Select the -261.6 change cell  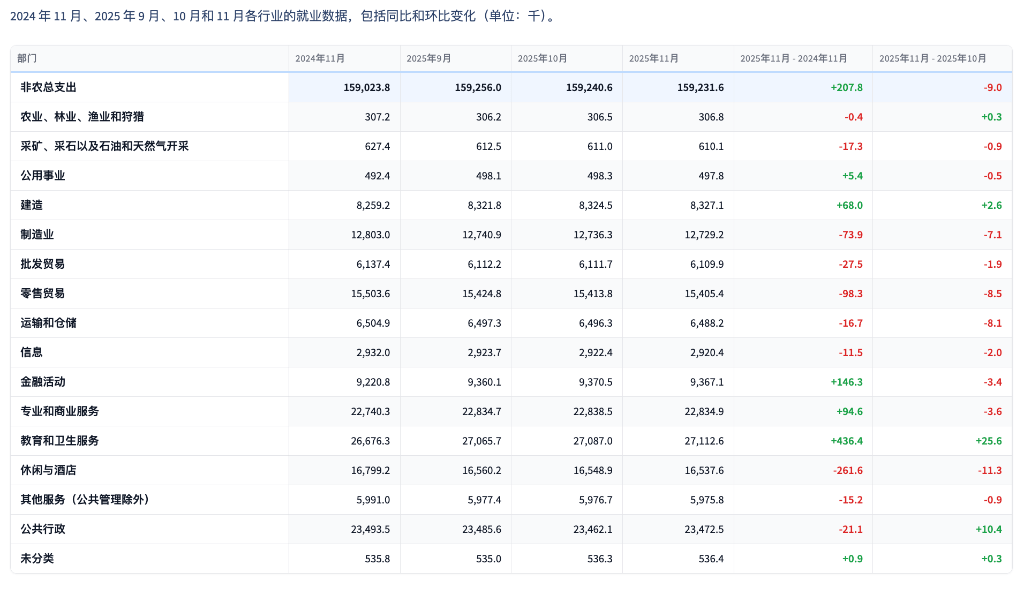pos(847,470)
